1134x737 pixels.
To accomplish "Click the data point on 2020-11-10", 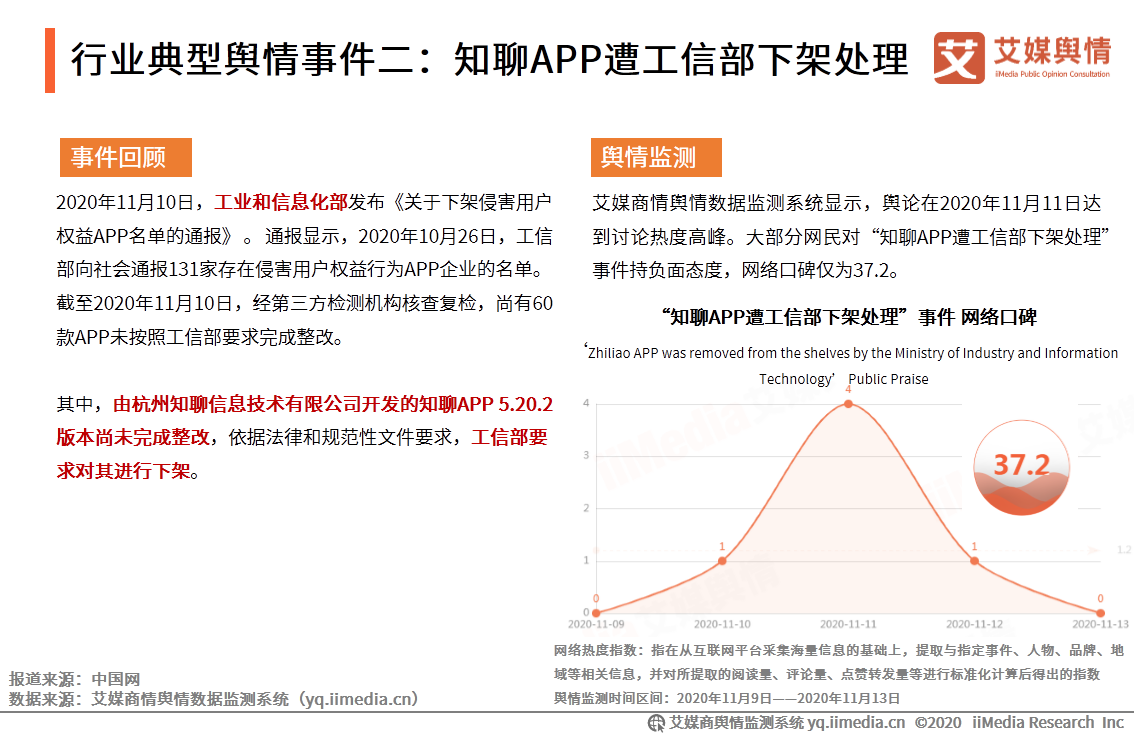I will pyautogui.click(x=722, y=561).
